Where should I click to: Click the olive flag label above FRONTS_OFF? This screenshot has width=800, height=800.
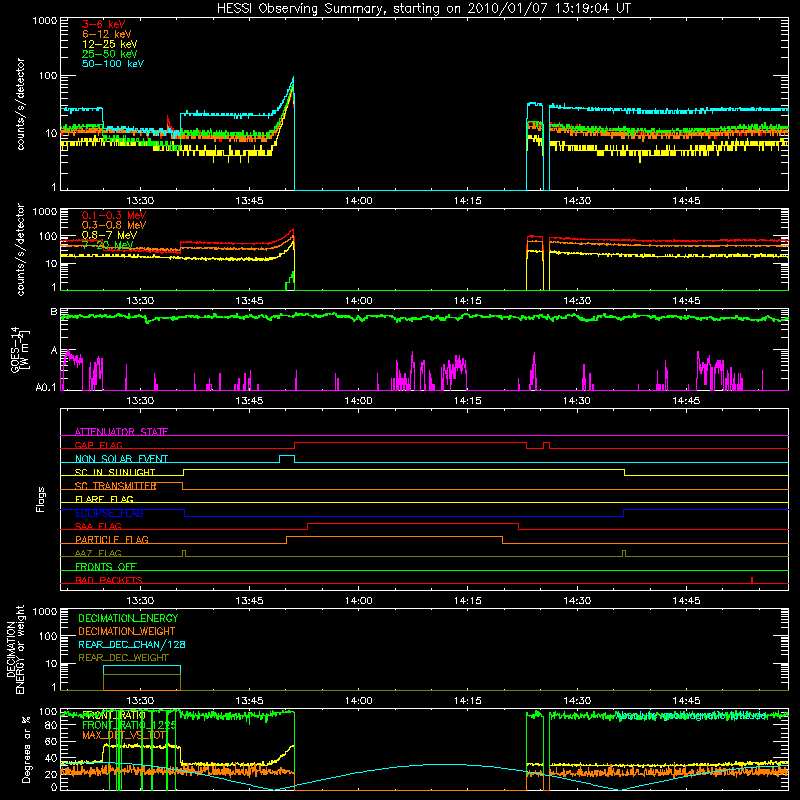[x=98, y=553]
